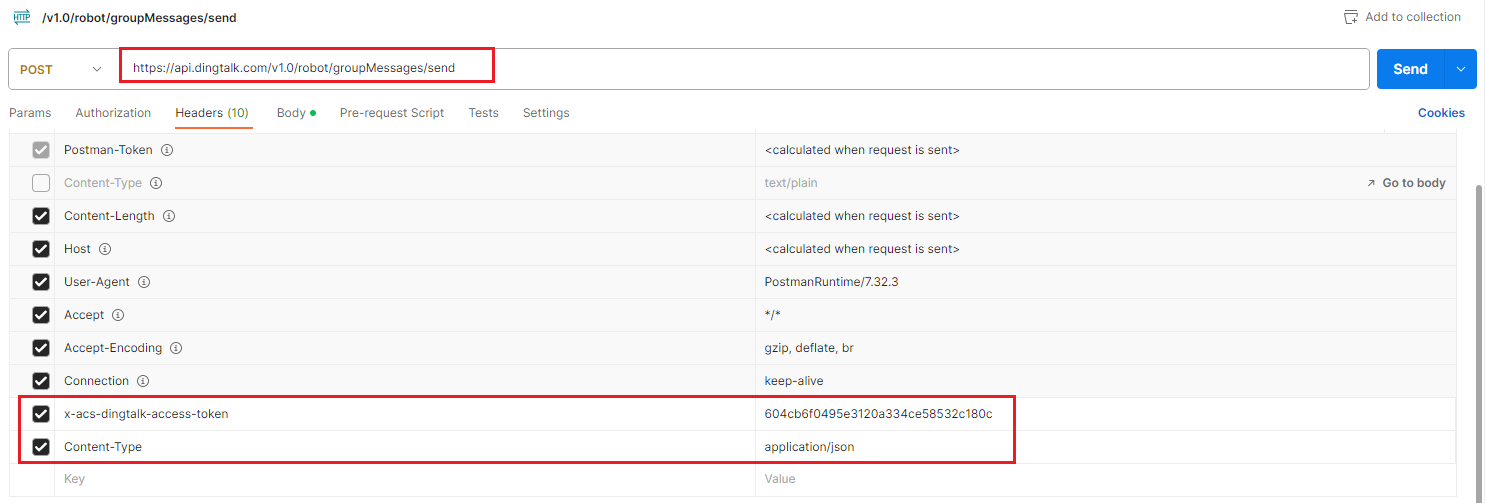Open the Cookies link
Screen dimensions: 1485x503
tap(1440, 113)
